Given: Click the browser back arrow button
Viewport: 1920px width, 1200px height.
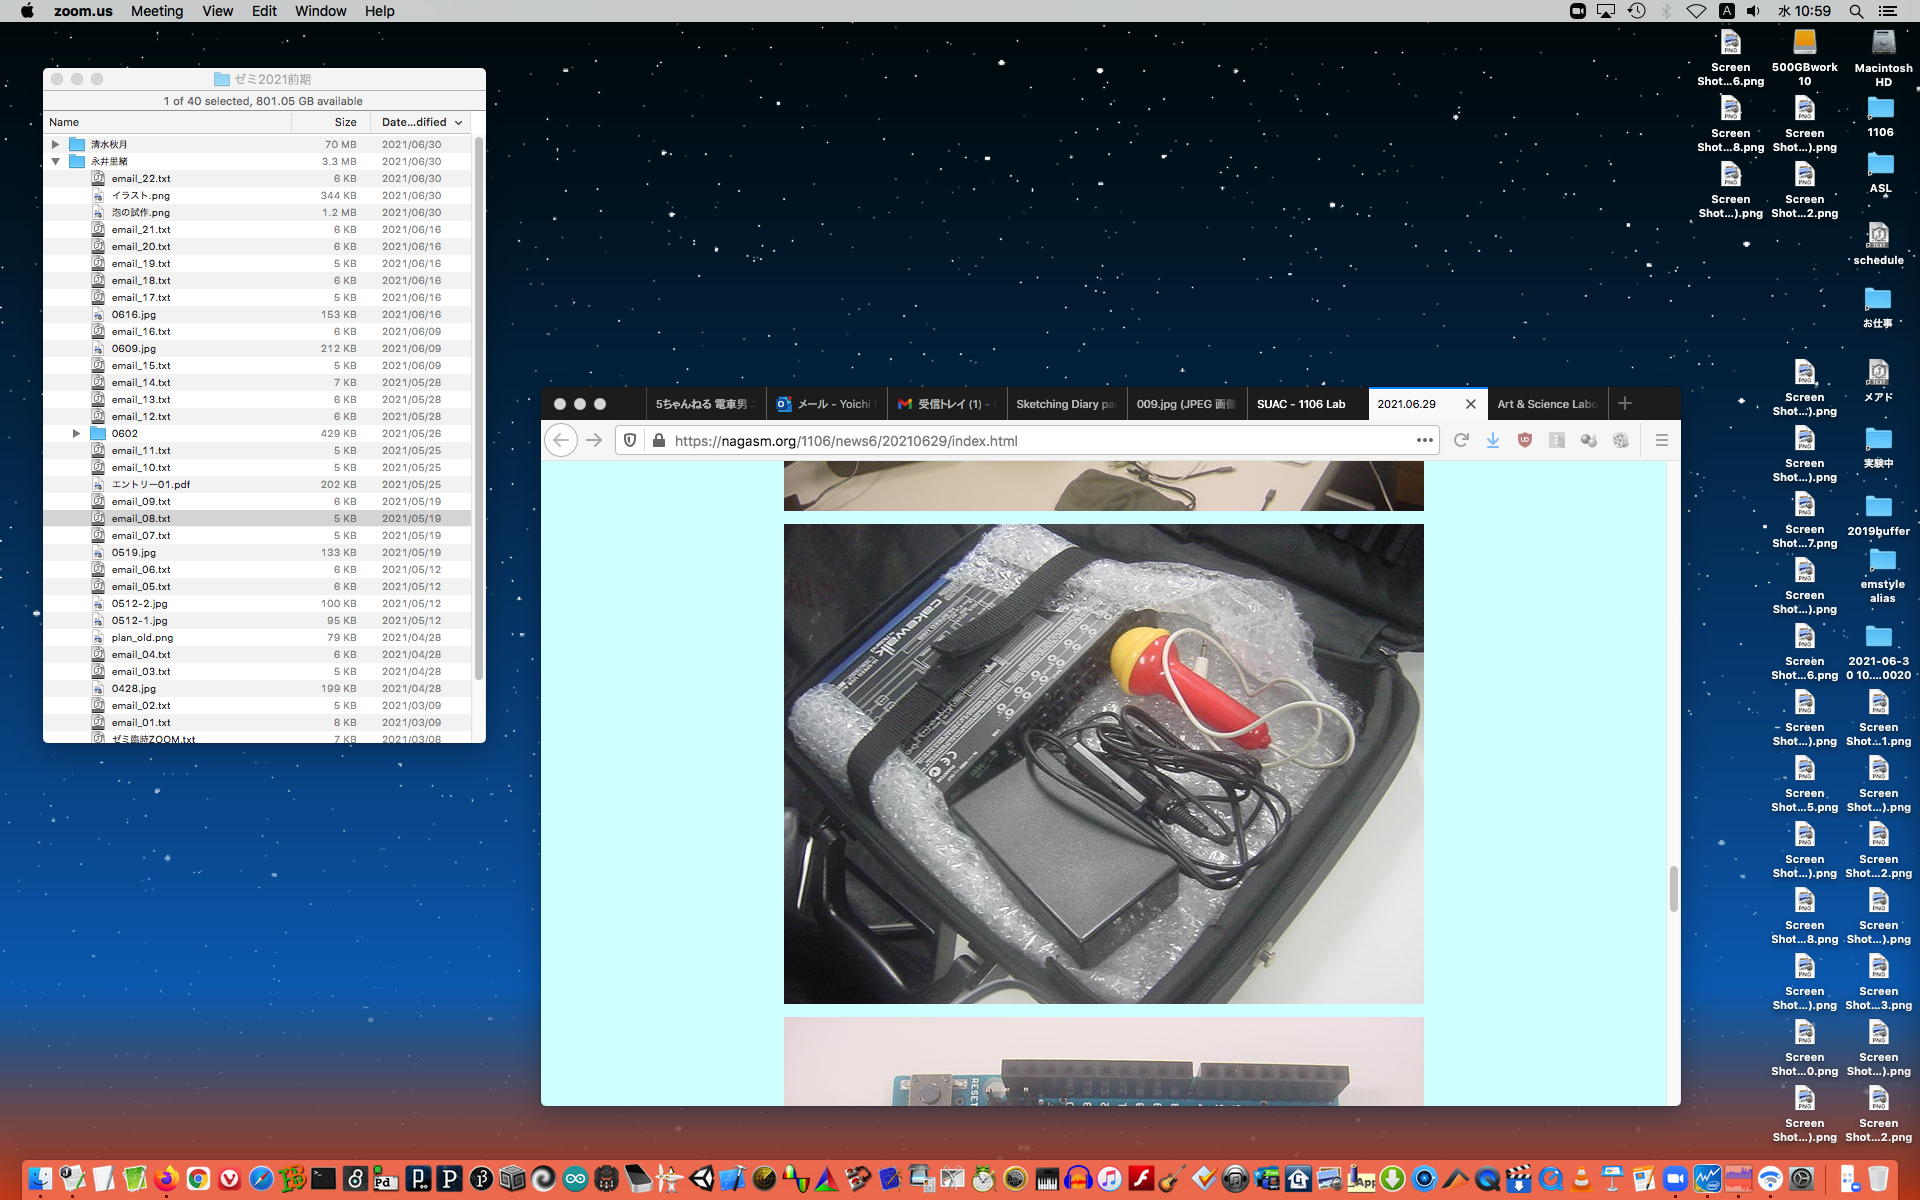Looking at the screenshot, I should [561, 440].
